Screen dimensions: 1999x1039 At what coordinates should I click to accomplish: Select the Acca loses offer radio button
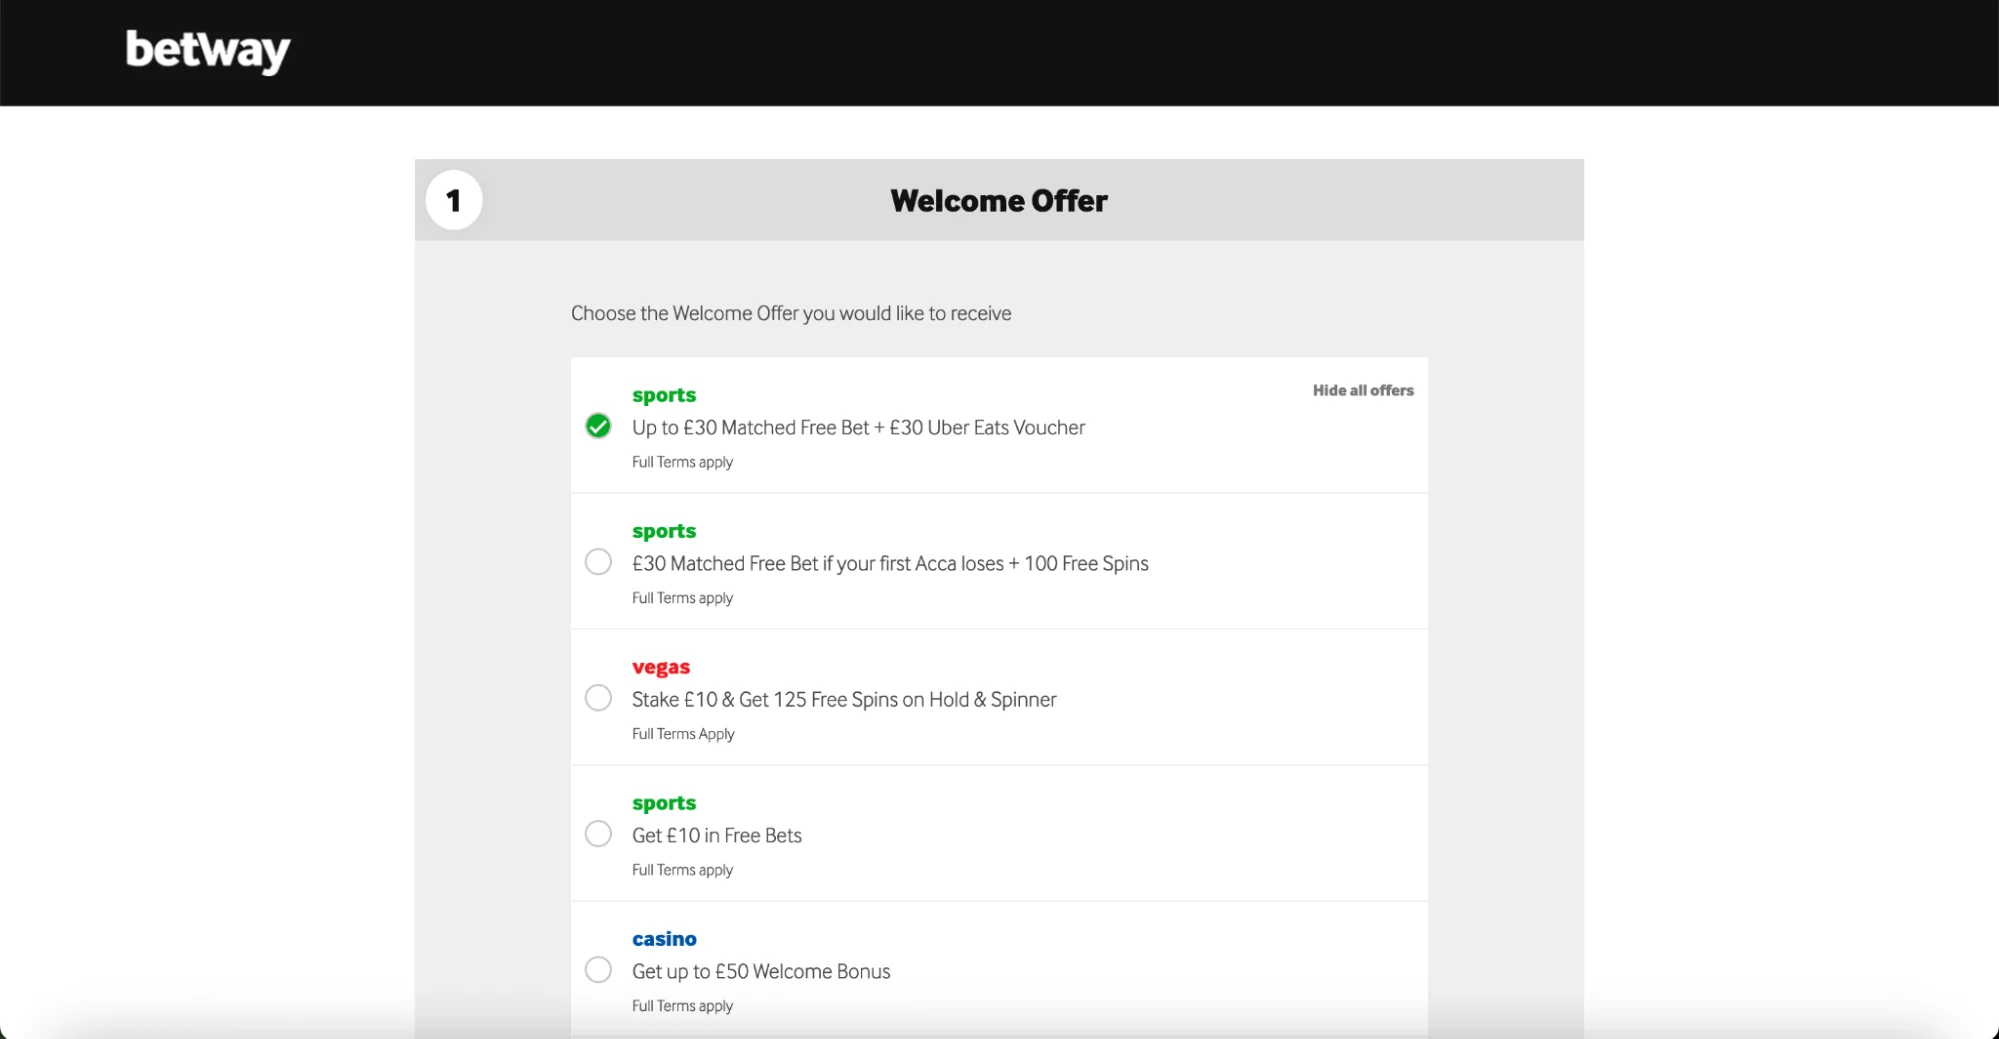pos(598,562)
